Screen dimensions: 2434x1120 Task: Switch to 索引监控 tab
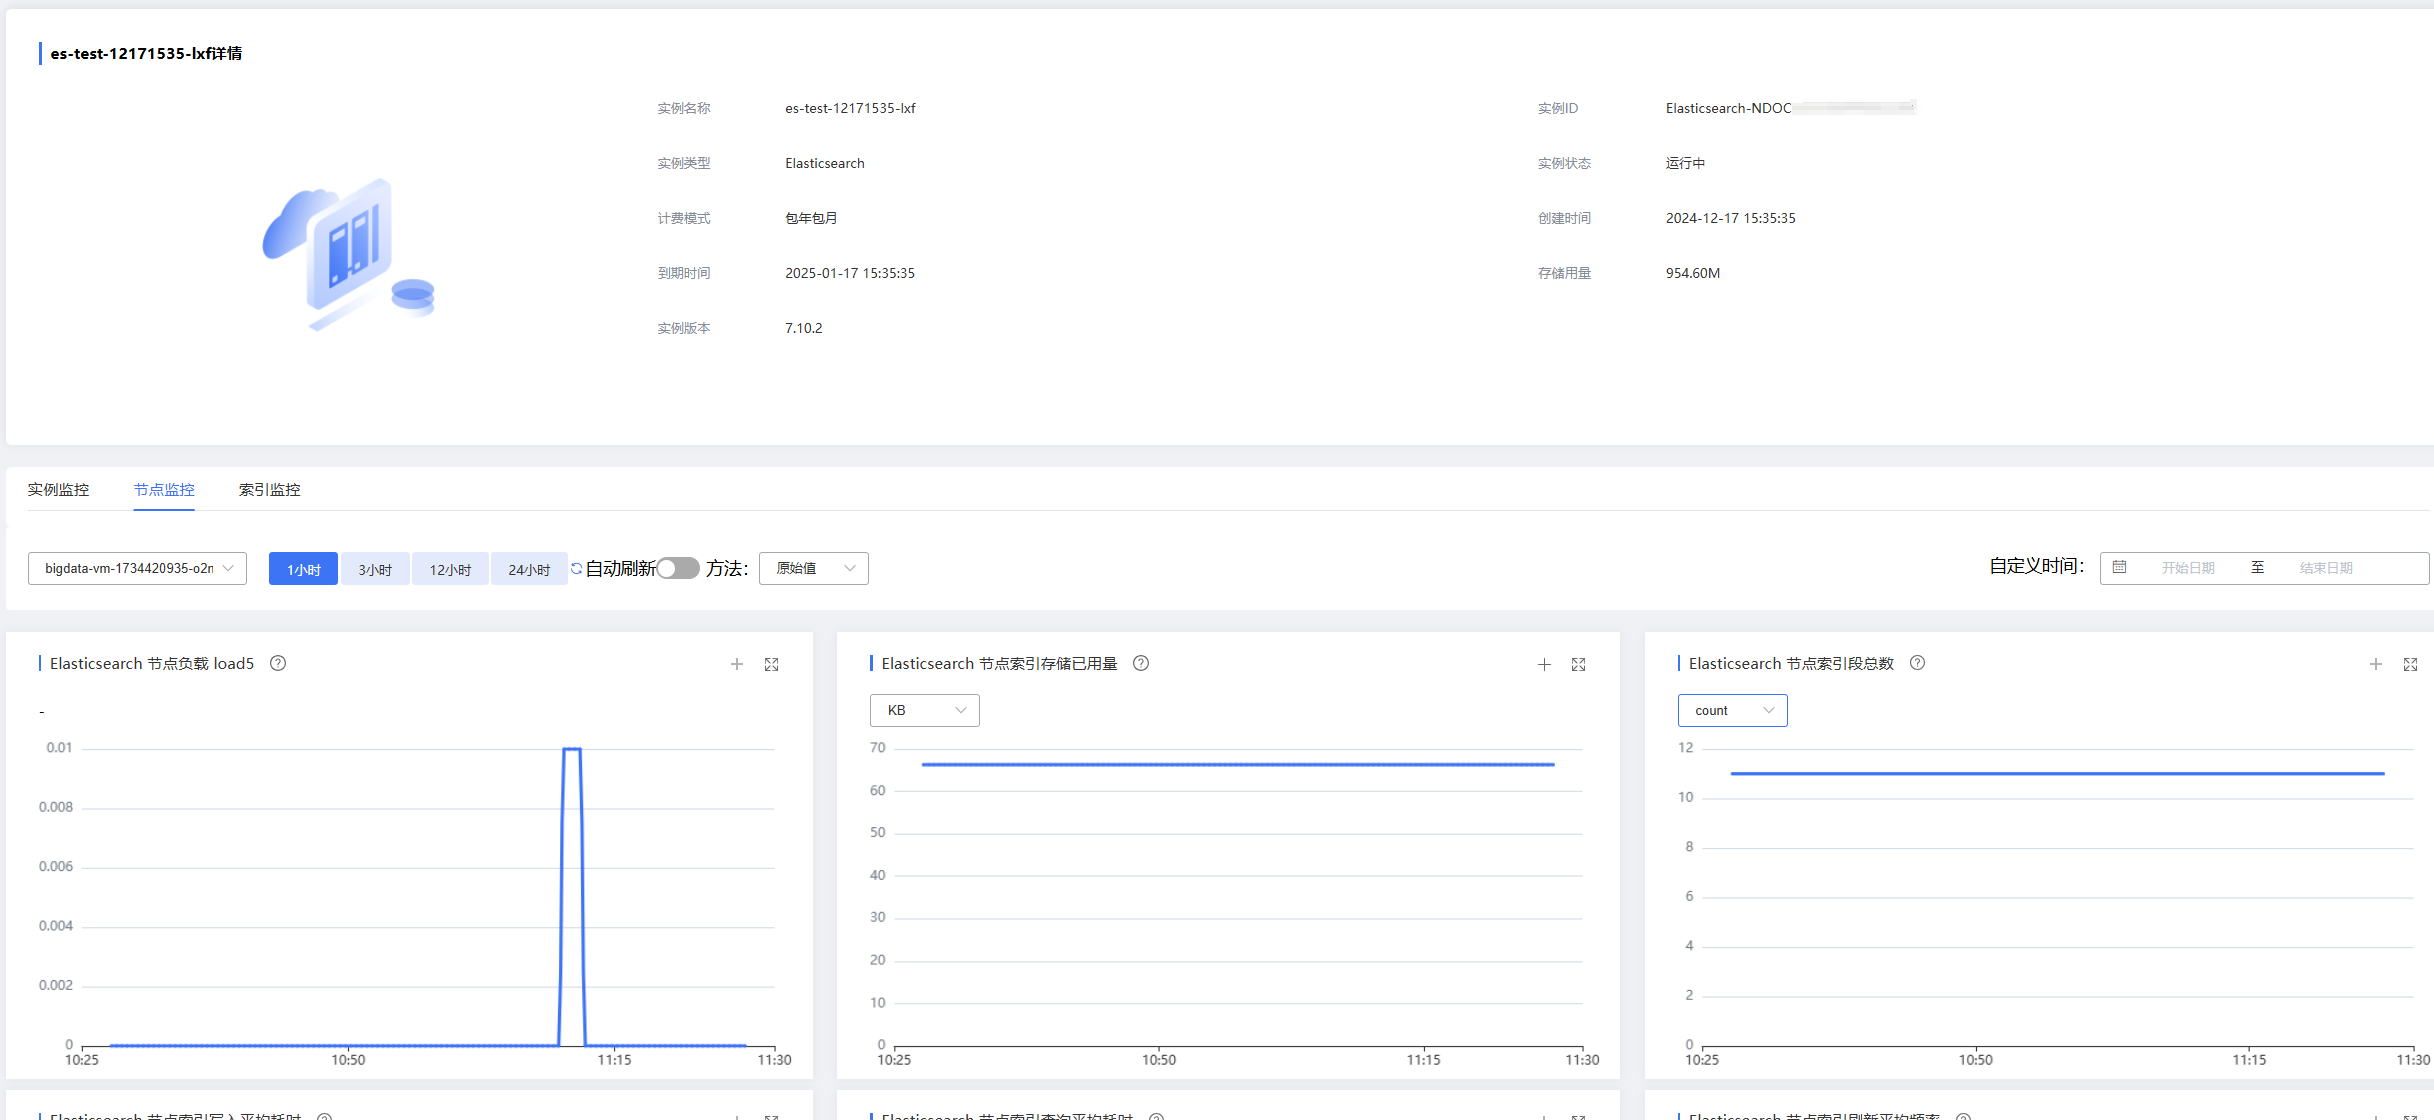point(270,489)
